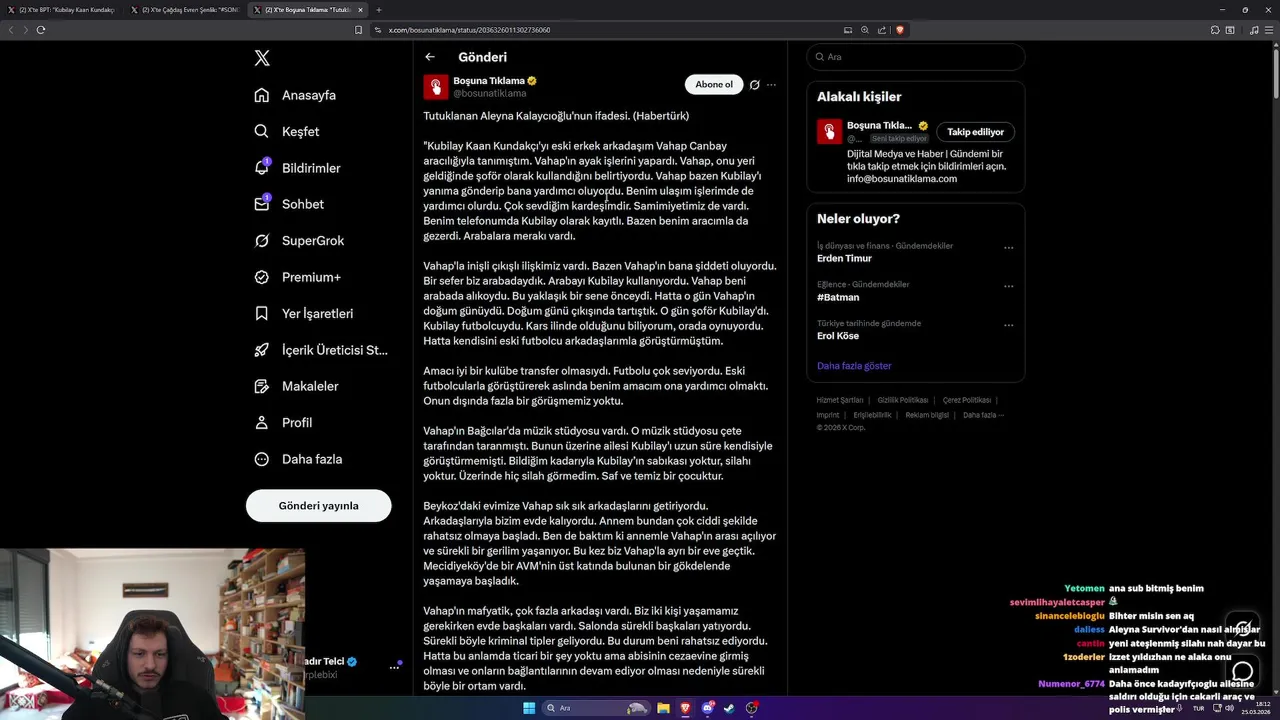Open Erol Köse trend

838,336
